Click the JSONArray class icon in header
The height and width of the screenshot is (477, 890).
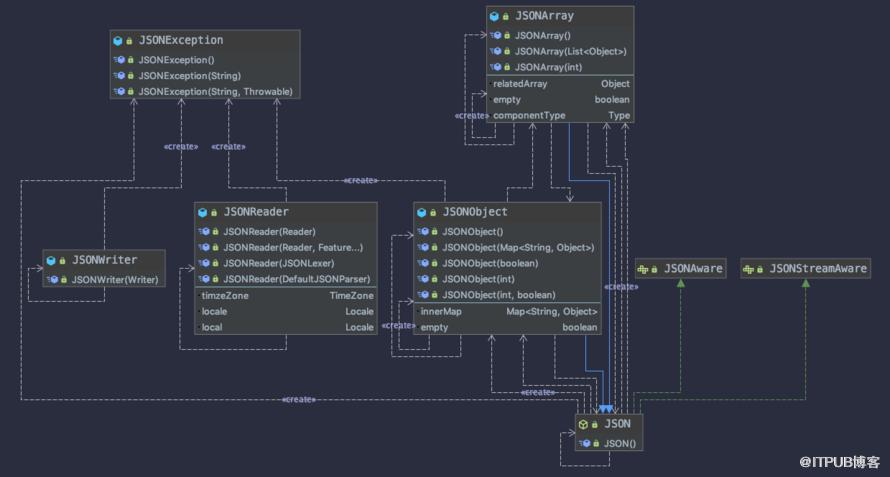point(494,16)
